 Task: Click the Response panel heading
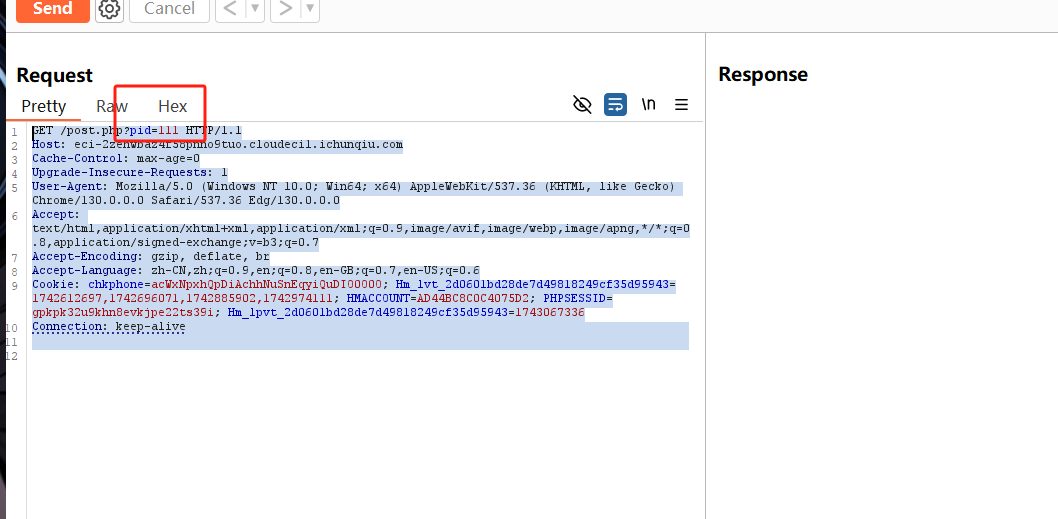(x=762, y=75)
